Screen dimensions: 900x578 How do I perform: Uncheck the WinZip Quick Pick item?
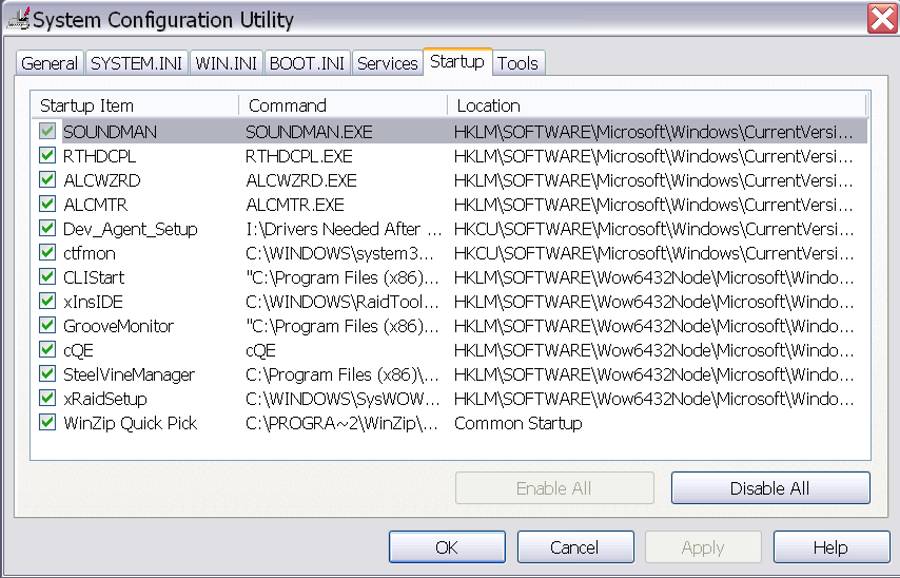click(x=47, y=422)
